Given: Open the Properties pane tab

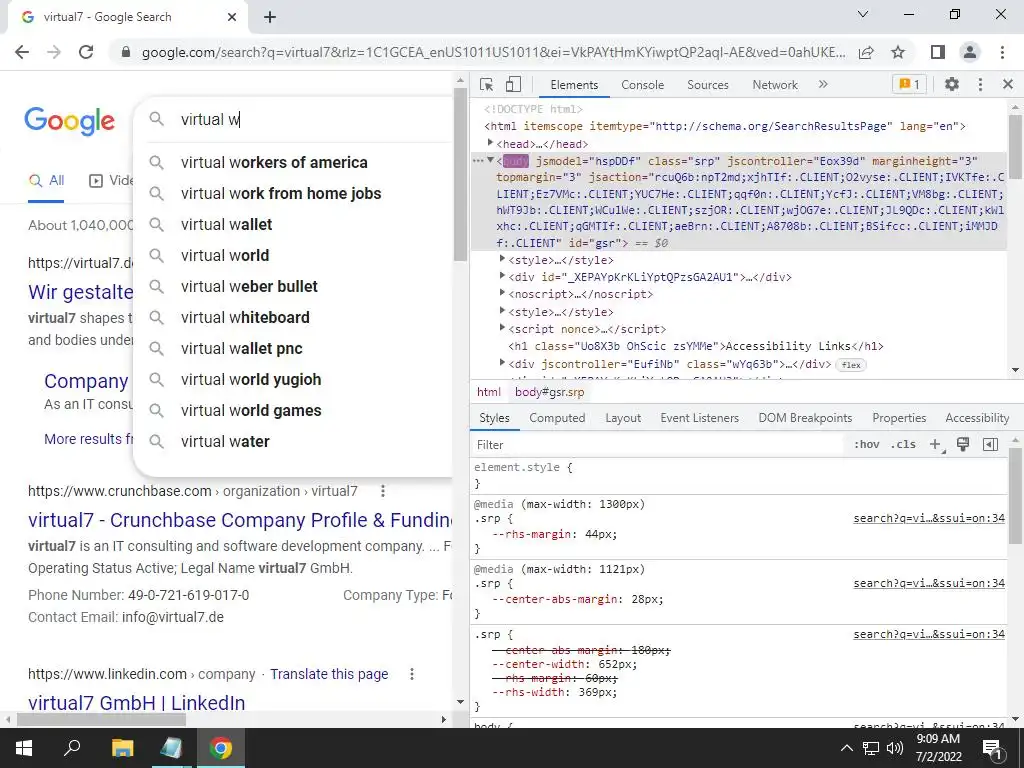Looking at the screenshot, I should 899,418.
